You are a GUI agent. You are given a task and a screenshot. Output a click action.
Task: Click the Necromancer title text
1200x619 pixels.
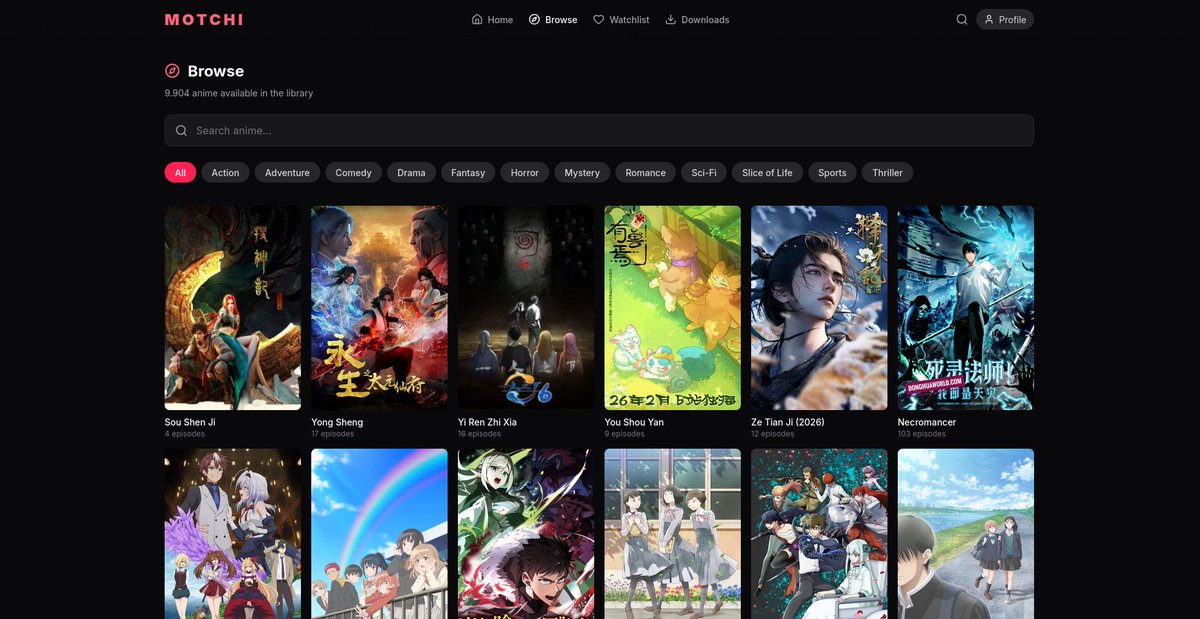[x=927, y=422]
